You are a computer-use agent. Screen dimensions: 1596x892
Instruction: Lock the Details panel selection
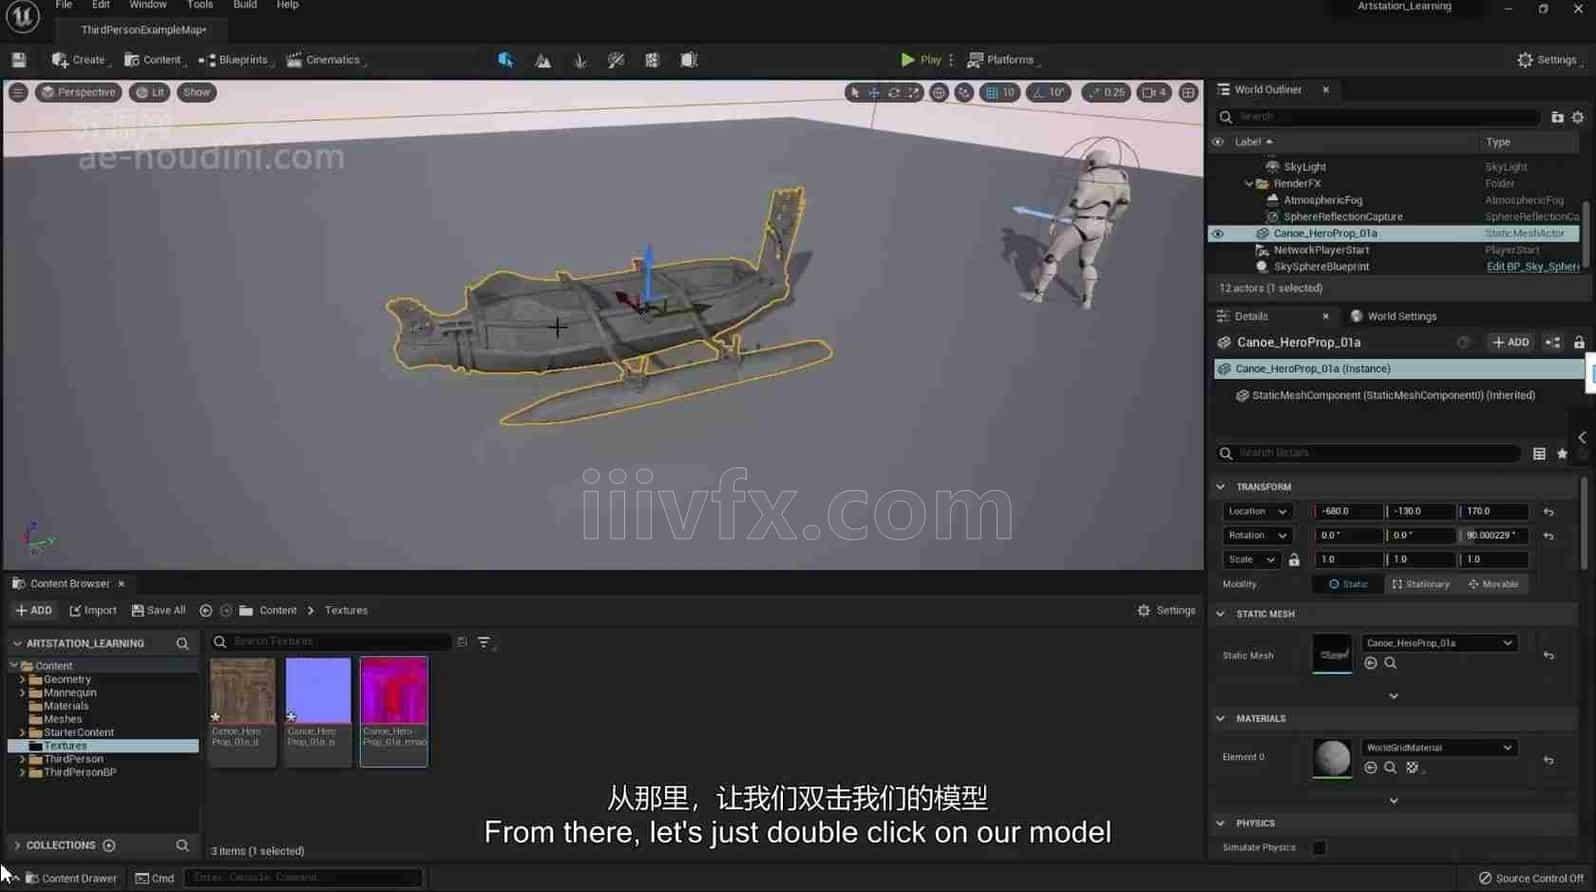pos(1579,343)
